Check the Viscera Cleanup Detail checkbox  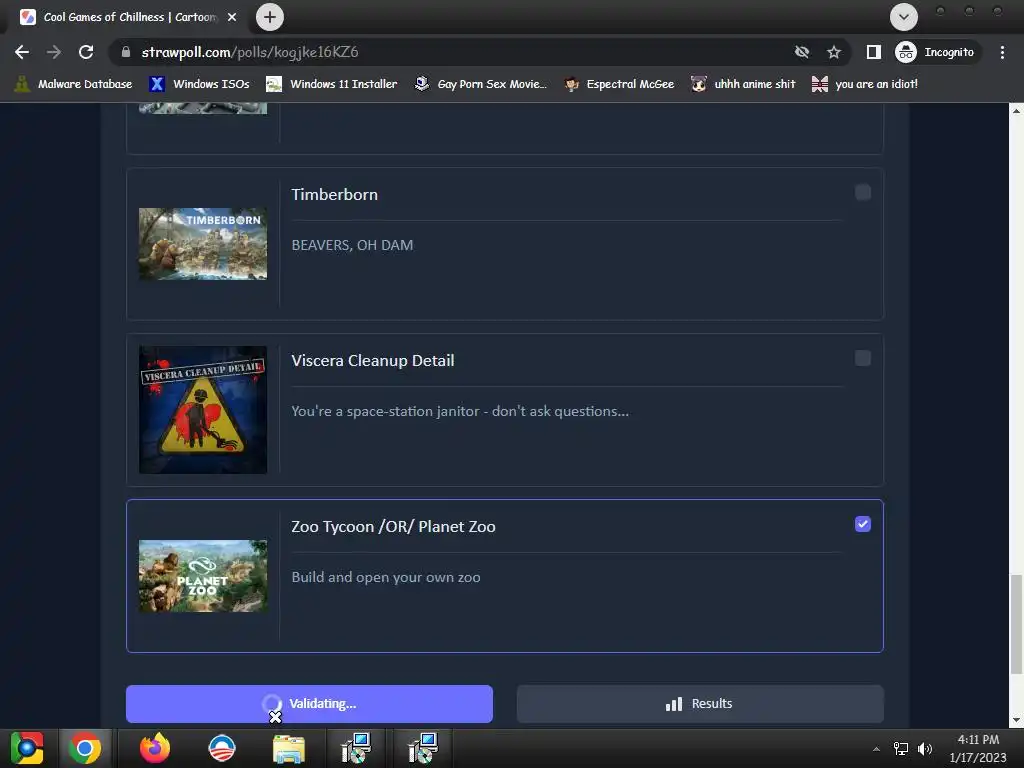(x=863, y=358)
